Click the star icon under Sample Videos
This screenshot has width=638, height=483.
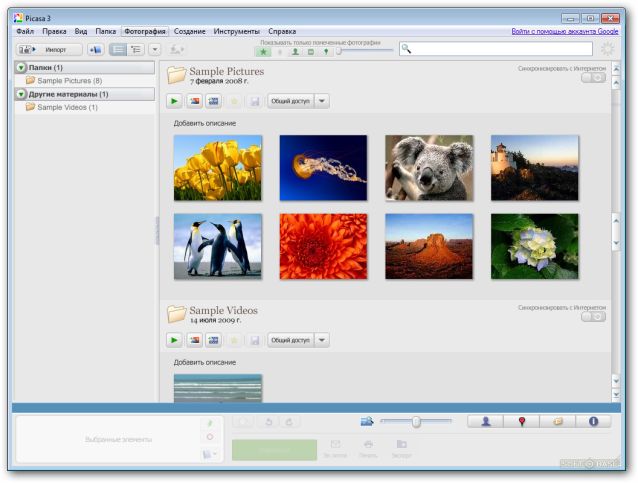(x=234, y=340)
